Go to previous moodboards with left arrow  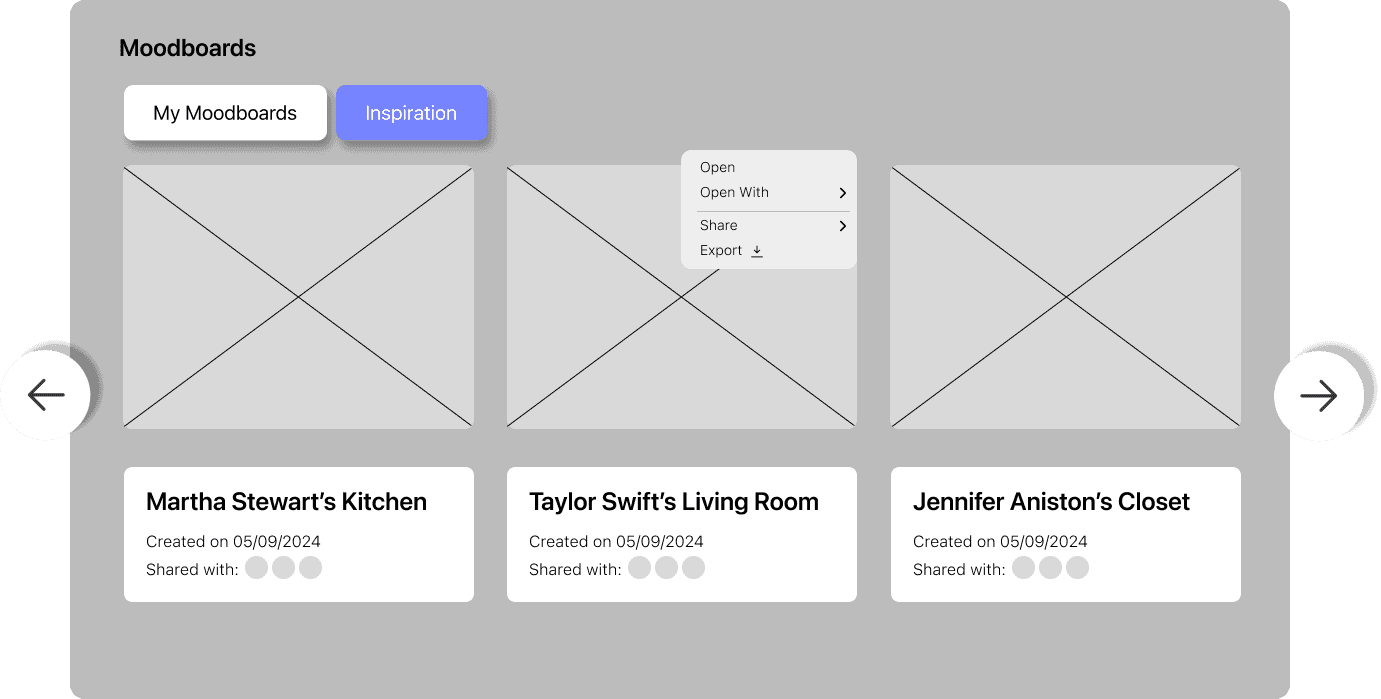click(x=45, y=395)
